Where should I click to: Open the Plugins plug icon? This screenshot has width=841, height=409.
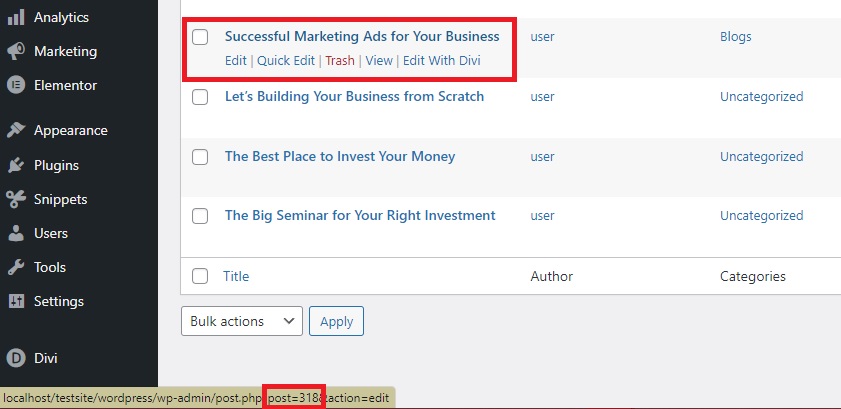(x=16, y=165)
